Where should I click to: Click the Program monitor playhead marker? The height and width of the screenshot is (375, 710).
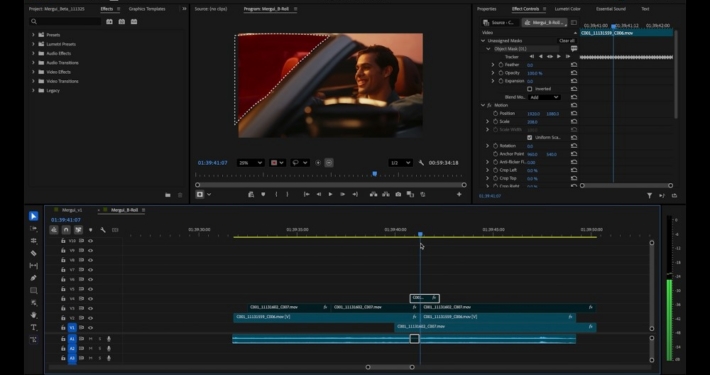(x=374, y=174)
